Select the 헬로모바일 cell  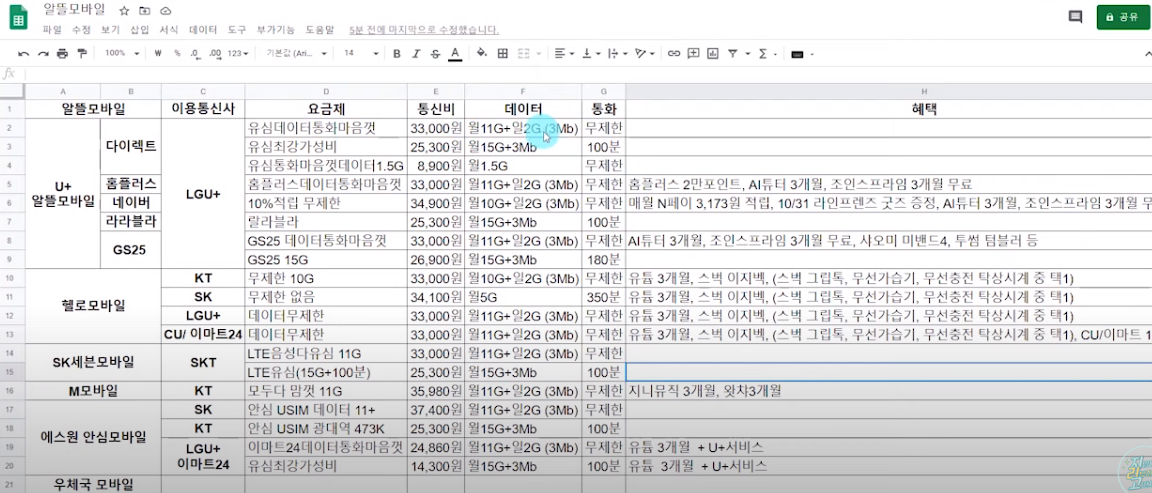[x=93, y=306]
